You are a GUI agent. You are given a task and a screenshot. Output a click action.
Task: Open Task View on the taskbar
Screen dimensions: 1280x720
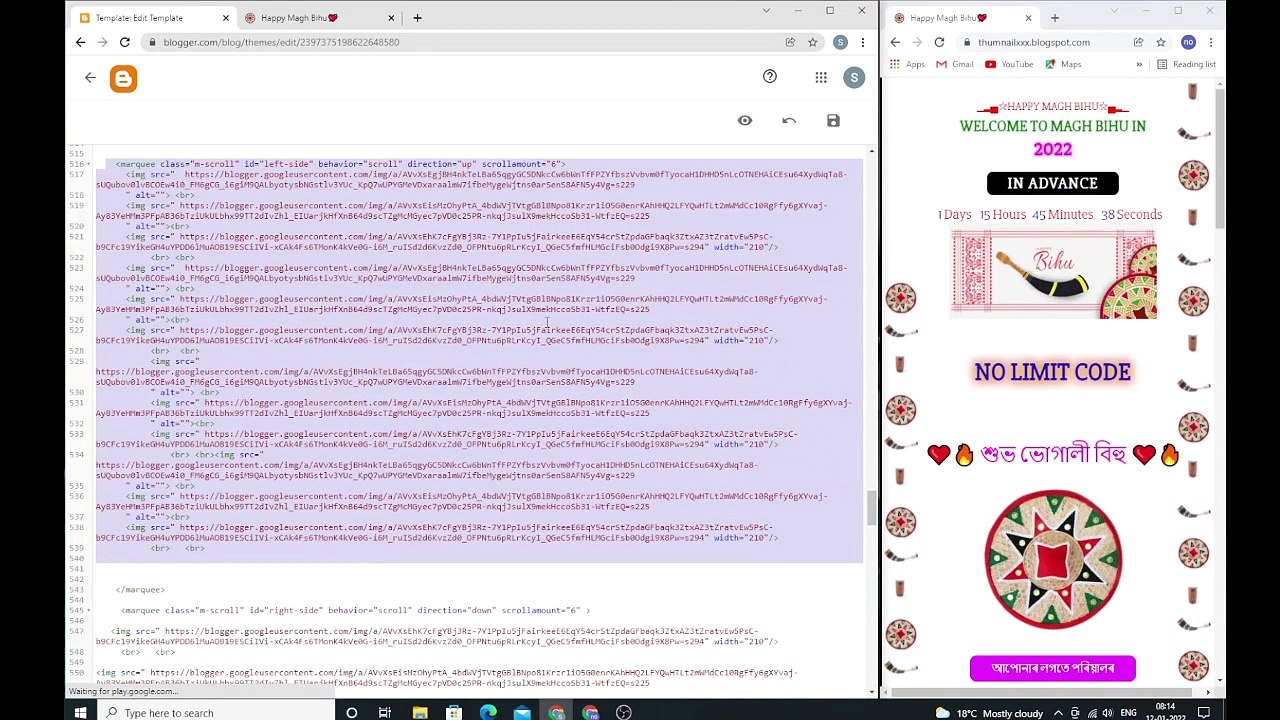click(x=385, y=712)
